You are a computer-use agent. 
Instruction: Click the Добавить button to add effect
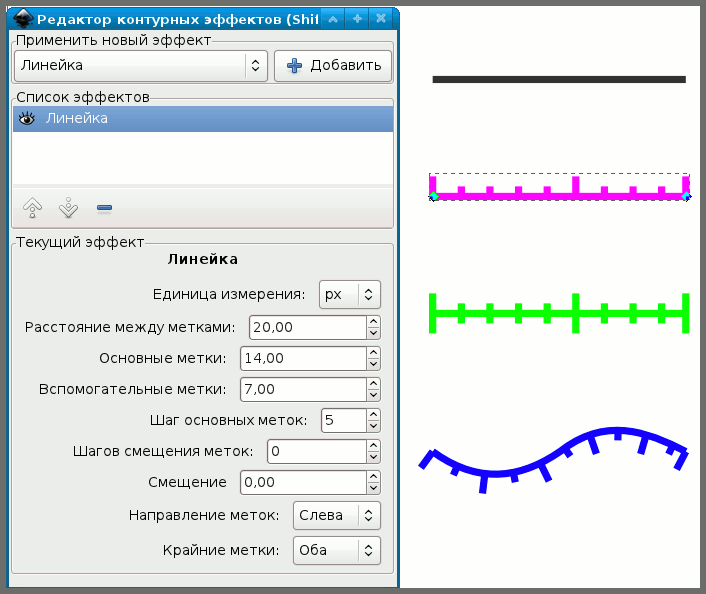(x=333, y=65)
